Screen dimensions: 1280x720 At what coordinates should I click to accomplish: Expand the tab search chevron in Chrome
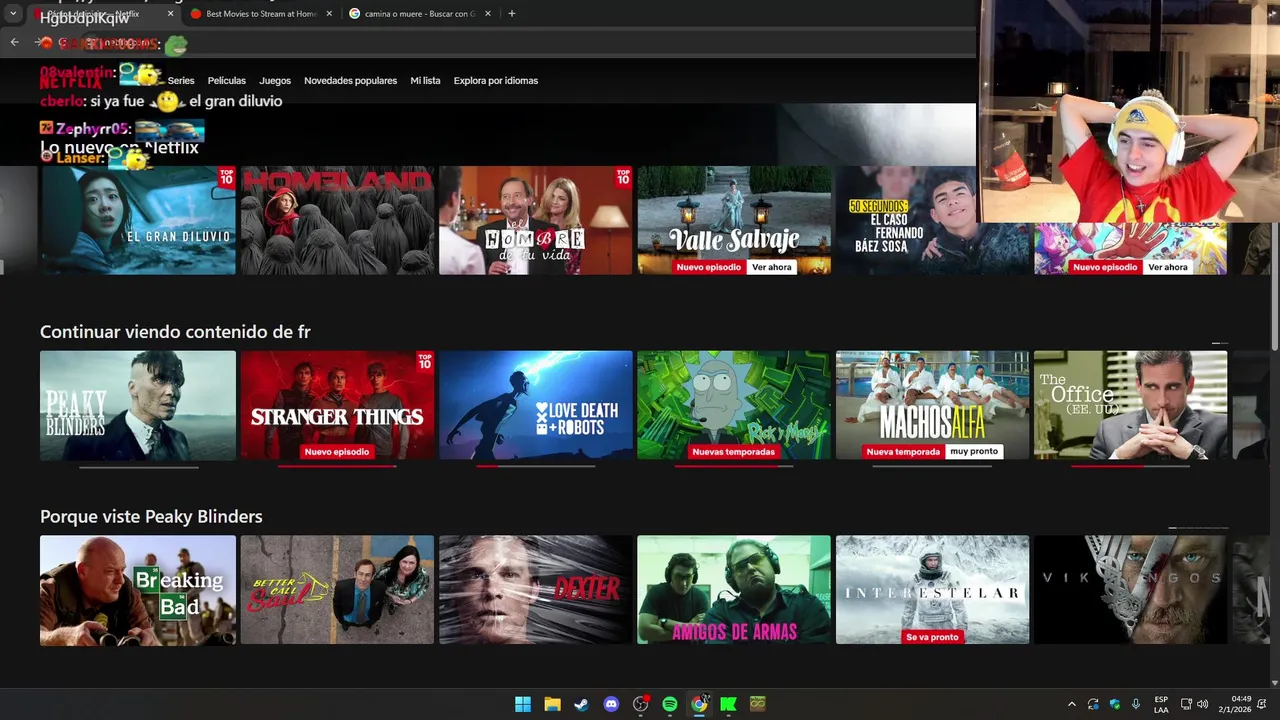click(x=13, y=14)
